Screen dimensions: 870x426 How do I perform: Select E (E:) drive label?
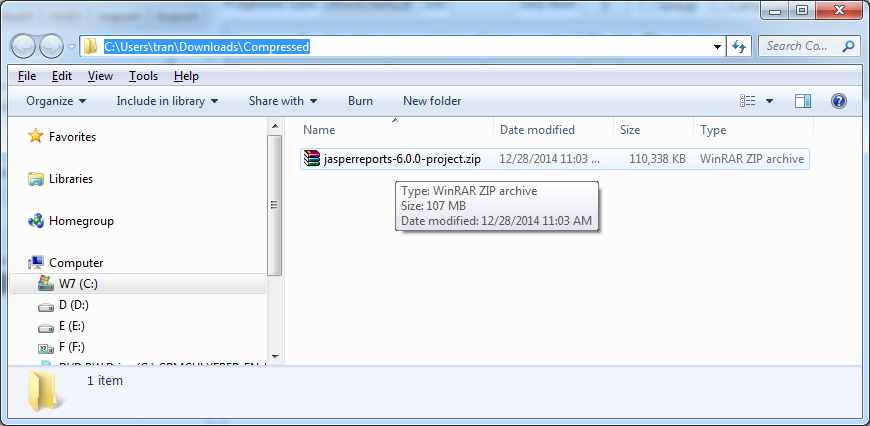coord(72,326)
